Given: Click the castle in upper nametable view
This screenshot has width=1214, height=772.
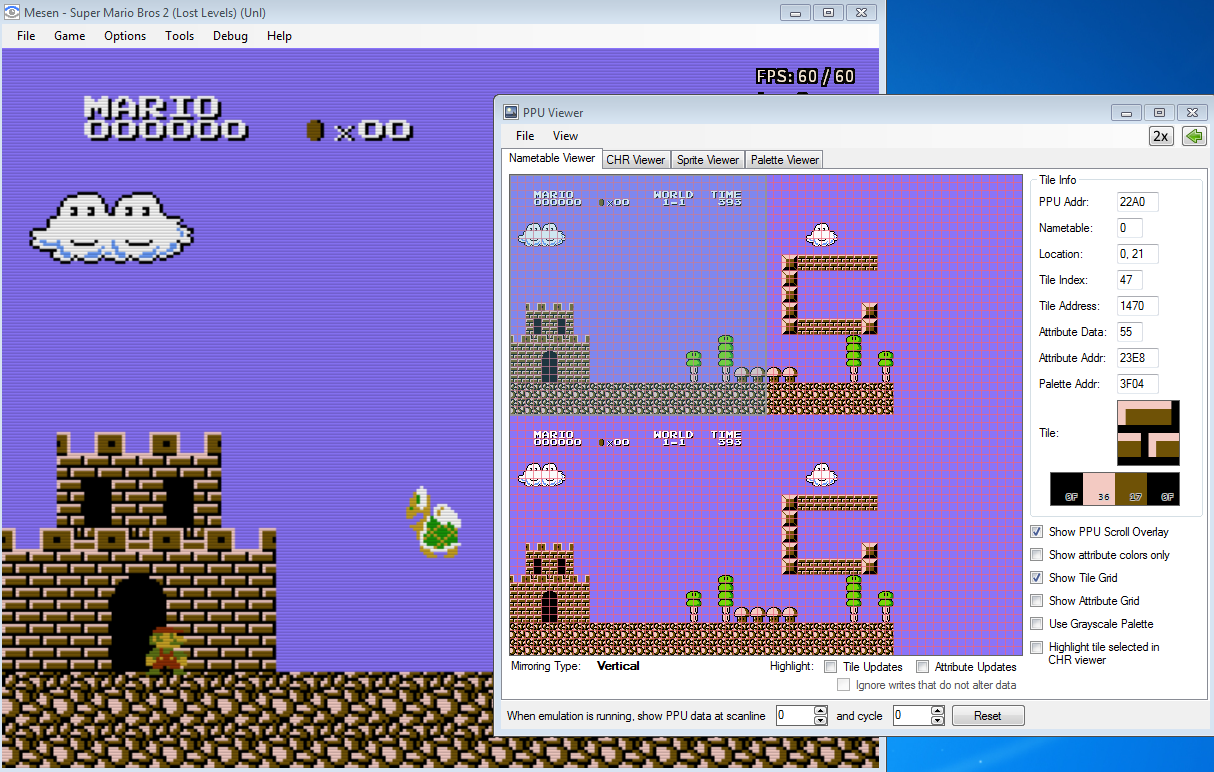Looking at the screenshot, I should click(x=550, y=343).
